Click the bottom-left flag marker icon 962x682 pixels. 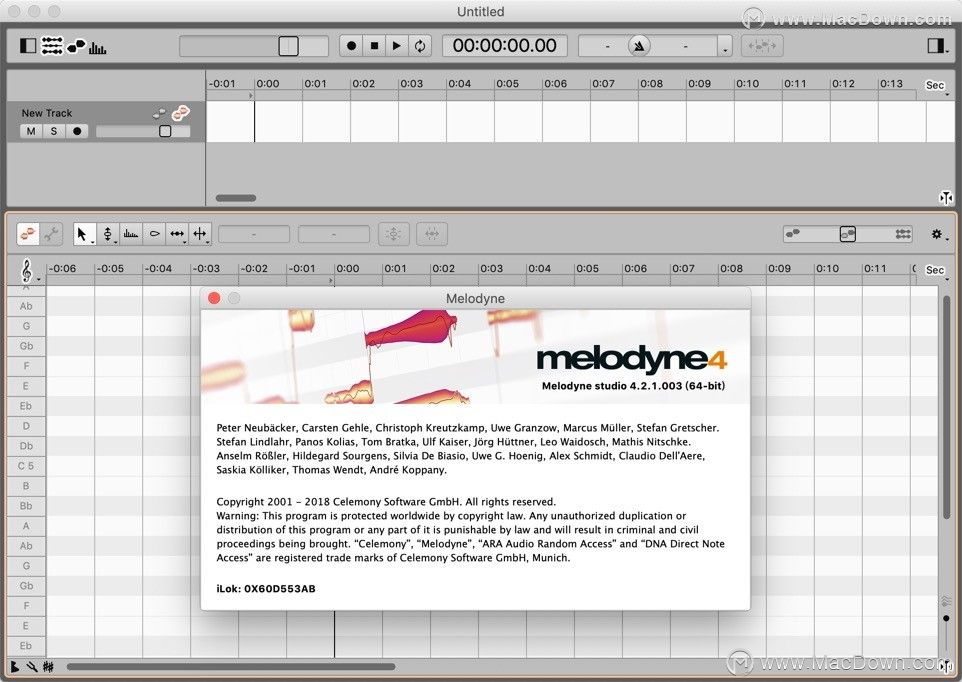pyautogui.click(x=15, y=666)
